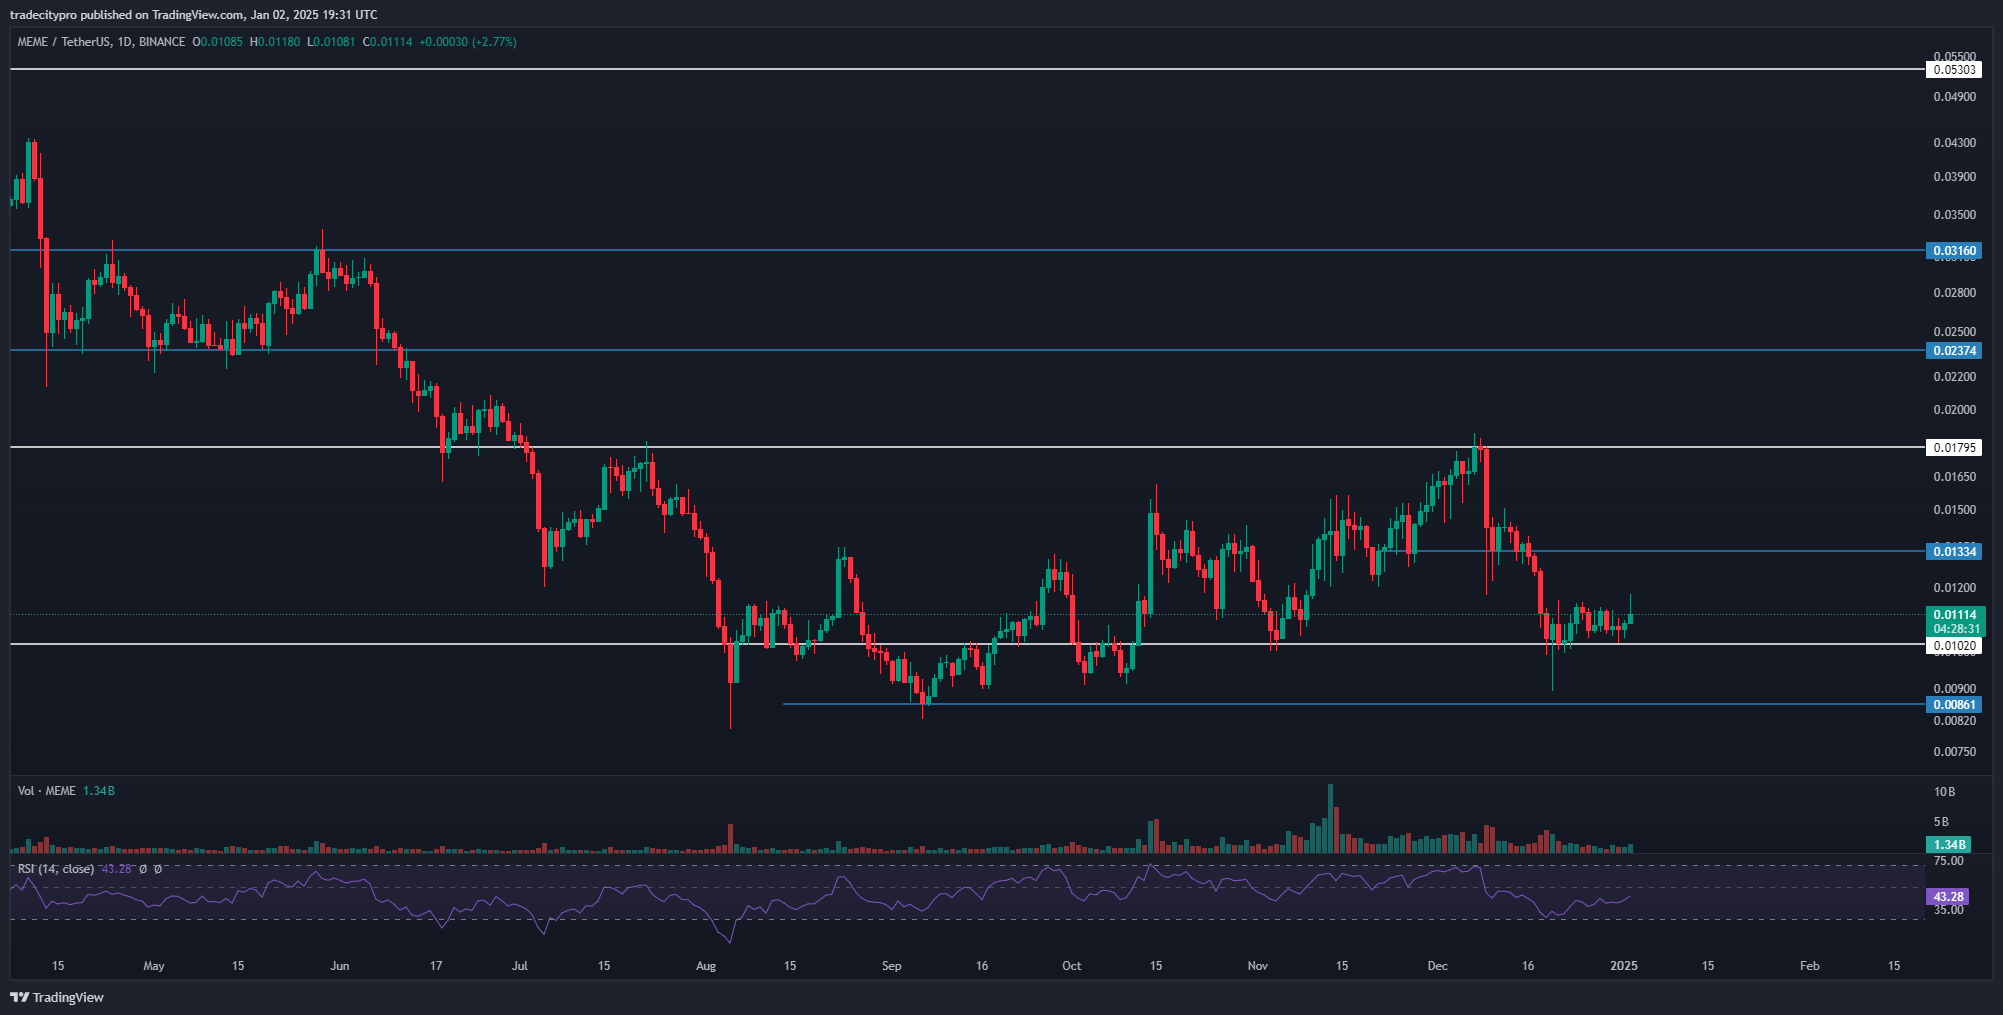The width and height of the screenshot is (2003, 1015).
Task: Click the header 'tradecitypro published on TradingView.com'
Action: (127, 15)
